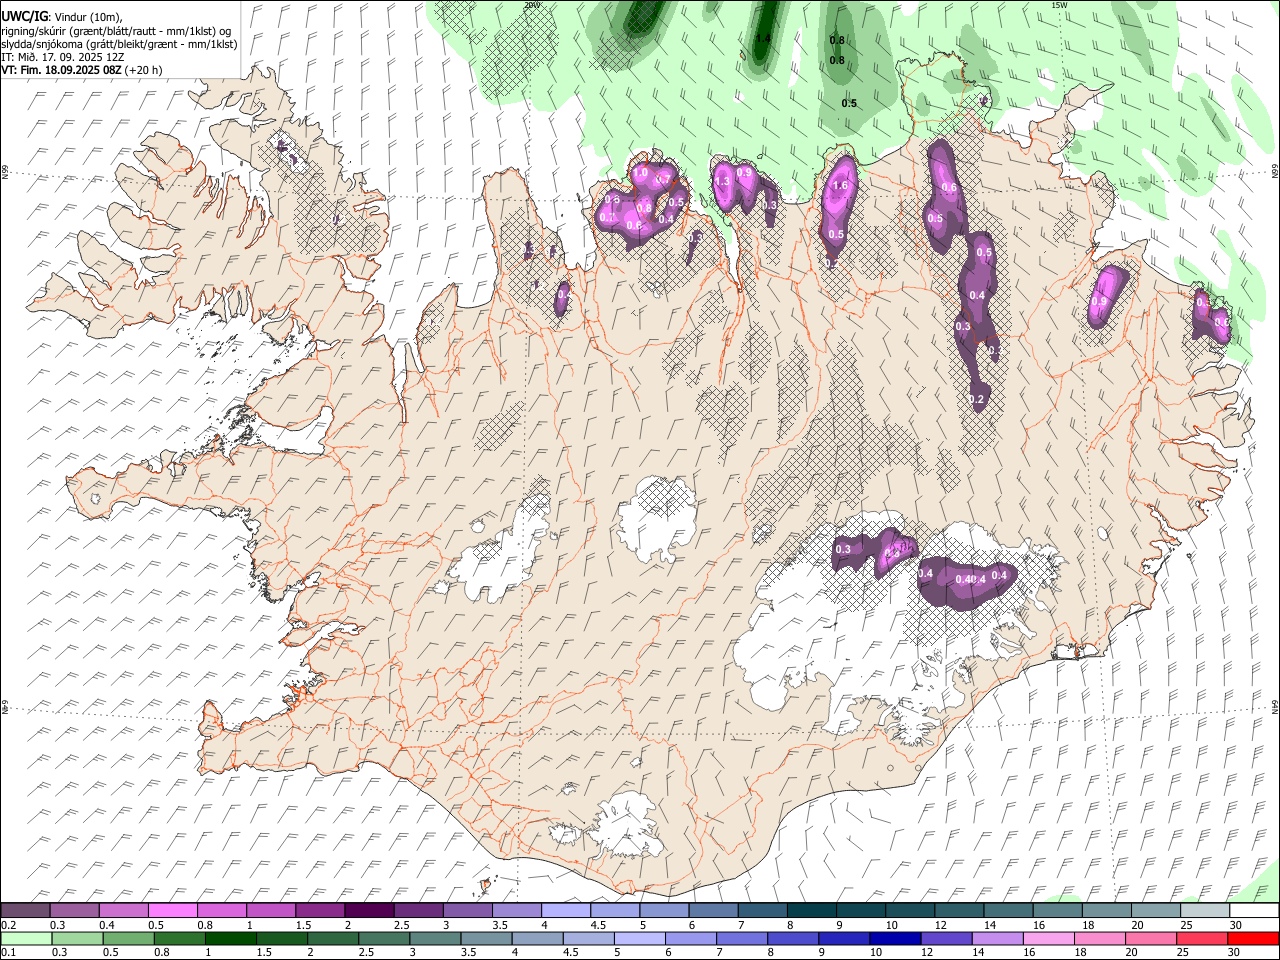Viewport: 1280px width, 960px height.
Task: Click the '1.3' snowfall value on the map
Action: 722,181
